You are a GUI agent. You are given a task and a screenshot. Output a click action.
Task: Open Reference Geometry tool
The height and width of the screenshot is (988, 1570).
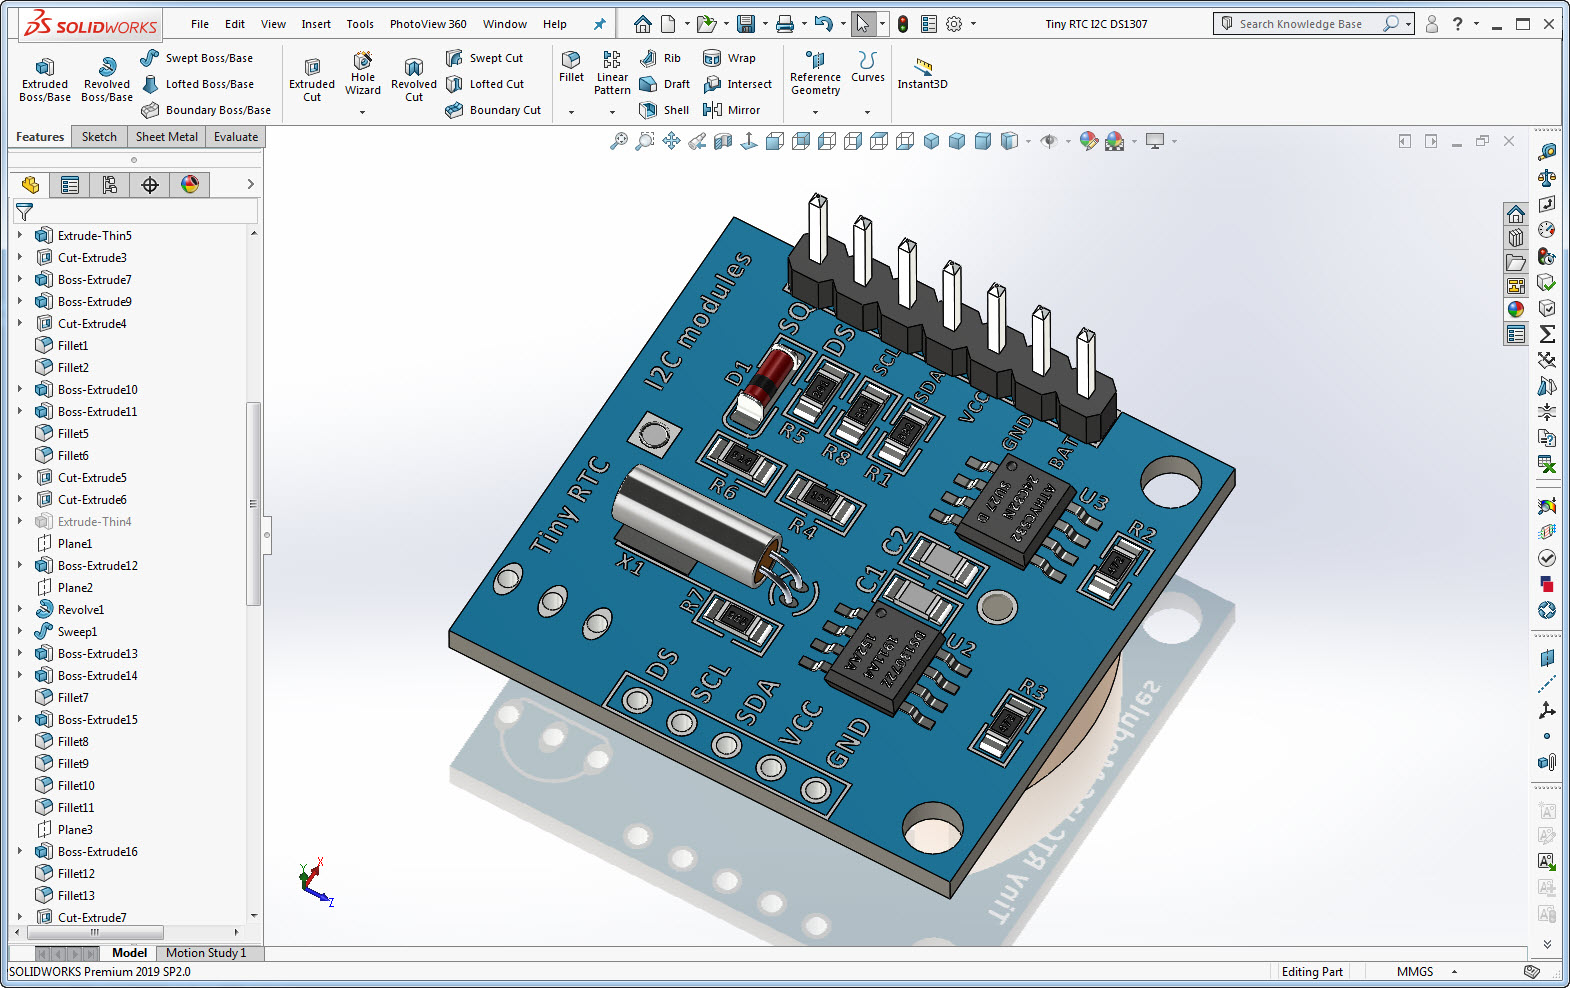tap(815, 73)
